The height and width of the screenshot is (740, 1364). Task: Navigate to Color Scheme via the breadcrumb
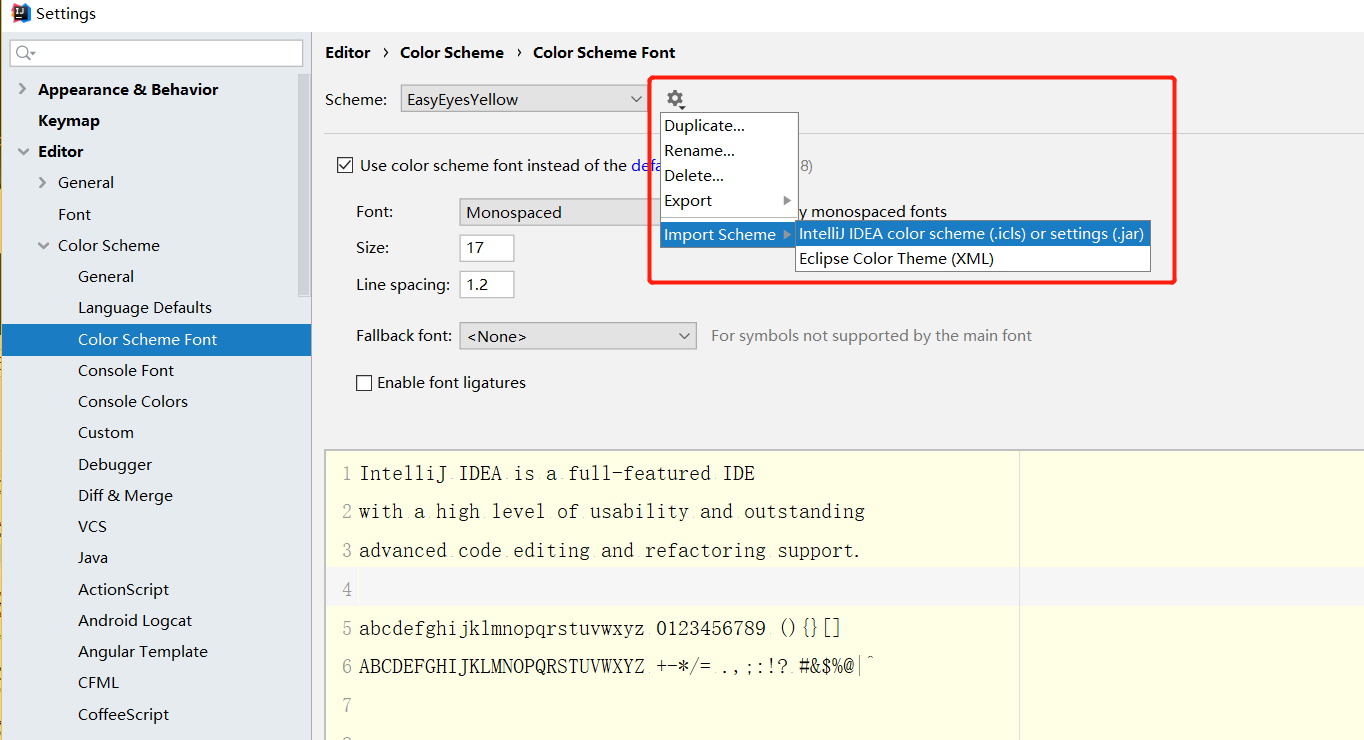click(452, 52)
